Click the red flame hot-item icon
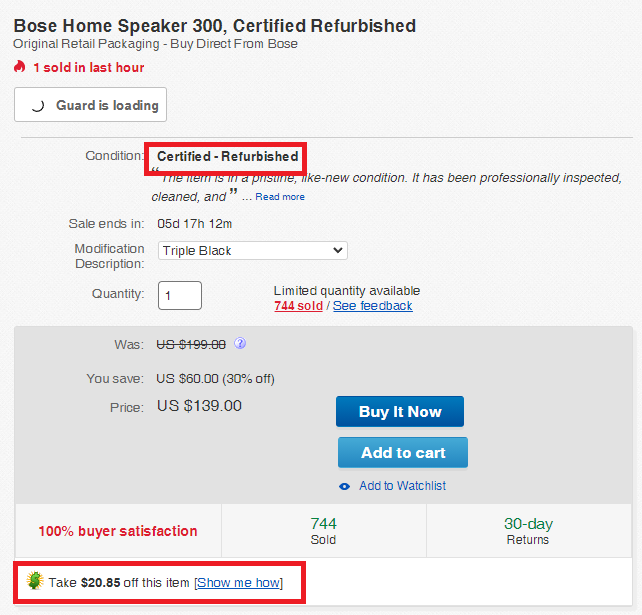Viewport: 642px width, 615px height. (19, 66)
